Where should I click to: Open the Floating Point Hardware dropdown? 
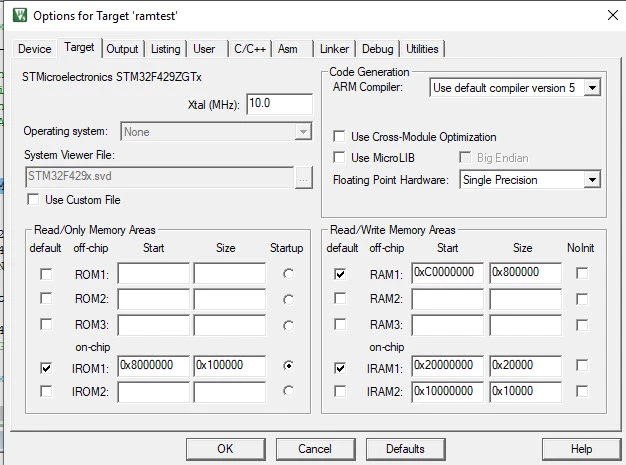(592, 180)
